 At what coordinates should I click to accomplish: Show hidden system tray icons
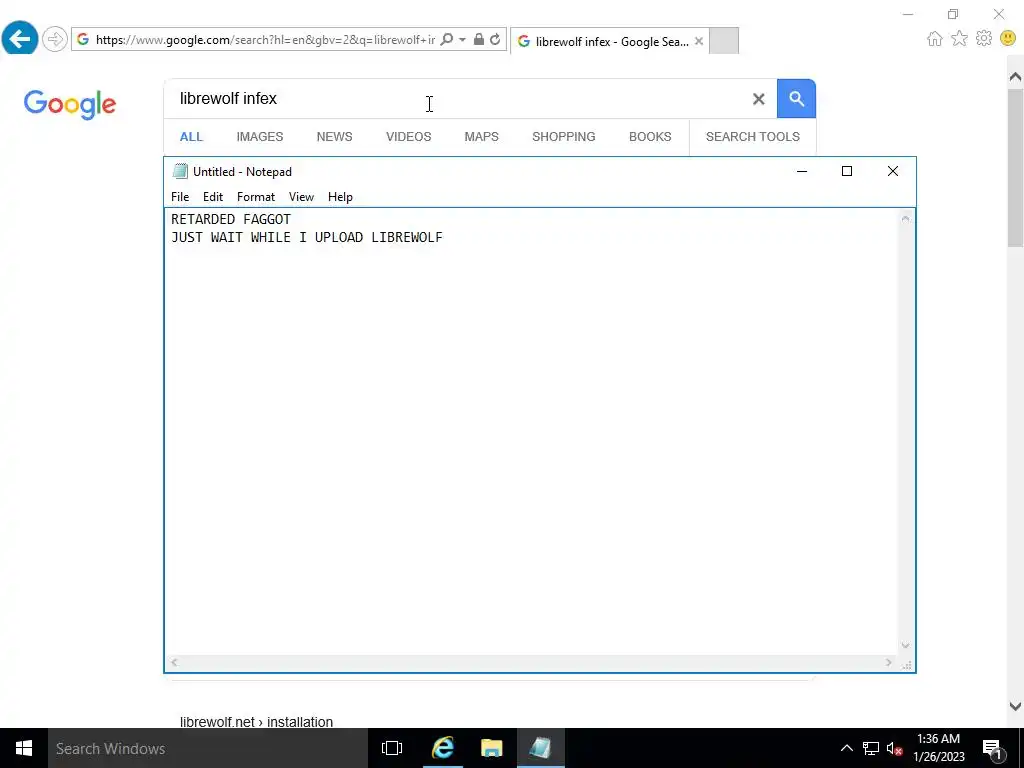[x=846, y=748]
